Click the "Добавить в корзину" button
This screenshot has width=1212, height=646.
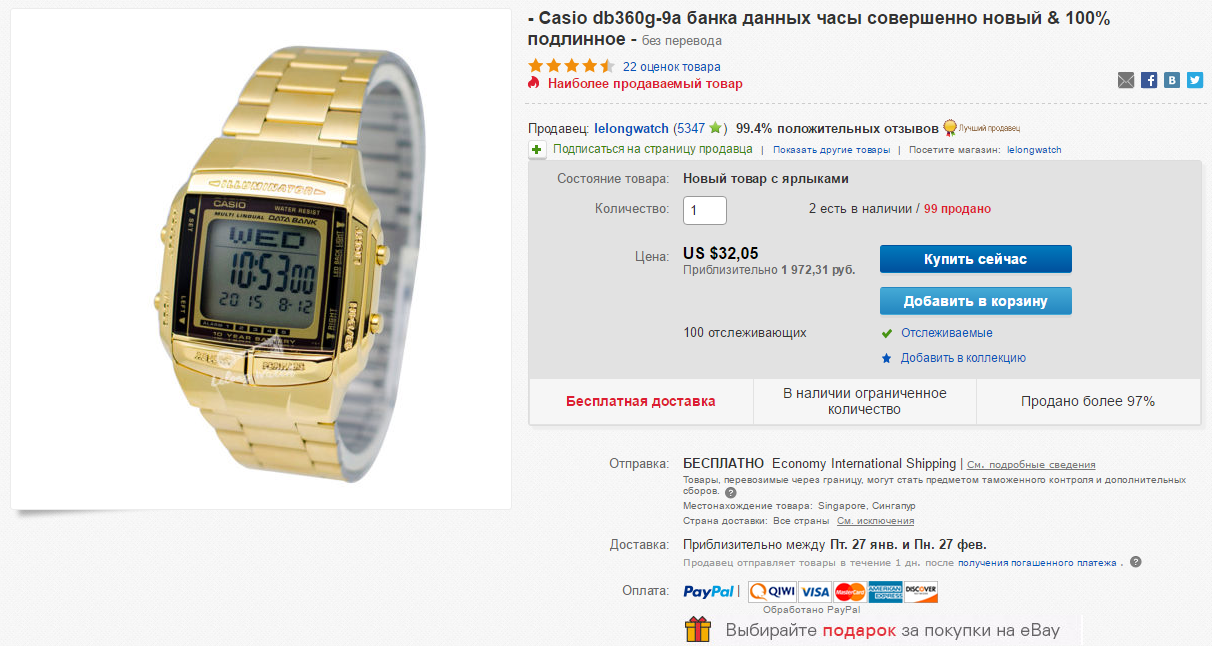[x=976, y=301]
